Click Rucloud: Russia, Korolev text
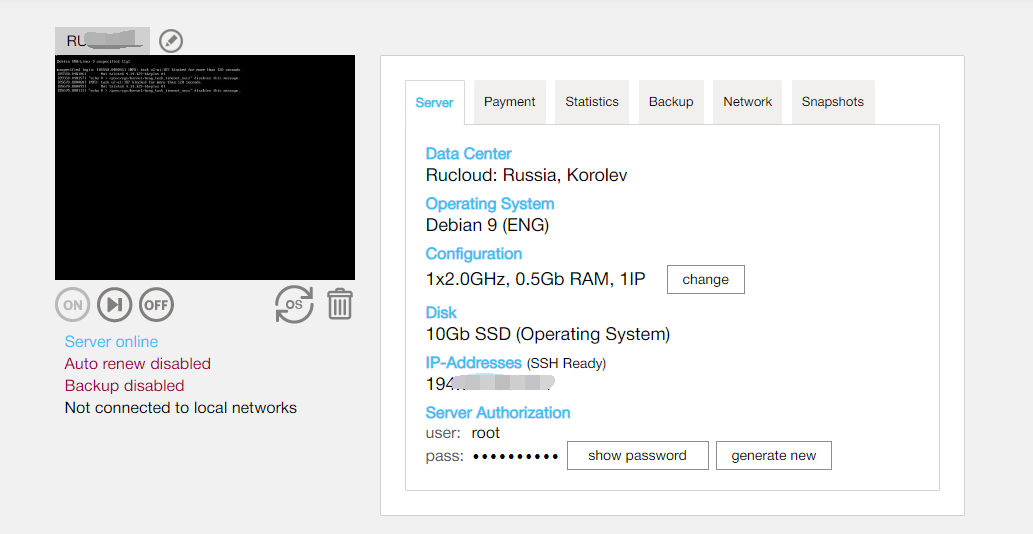The height and width of the screenshot is (534, 1033). tap(526, 175)
